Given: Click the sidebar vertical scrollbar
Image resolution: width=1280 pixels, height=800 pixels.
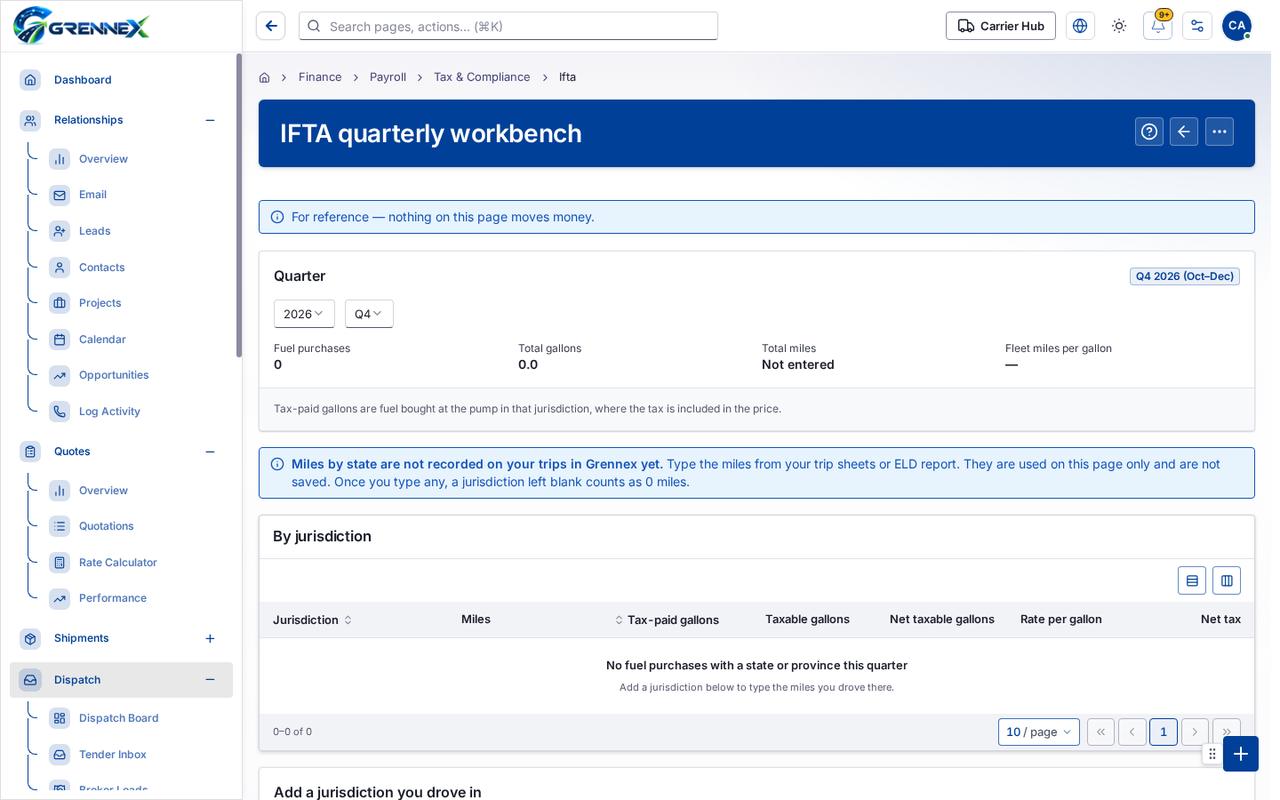Looking at the screenshot, I should click(x=239, y=205).
